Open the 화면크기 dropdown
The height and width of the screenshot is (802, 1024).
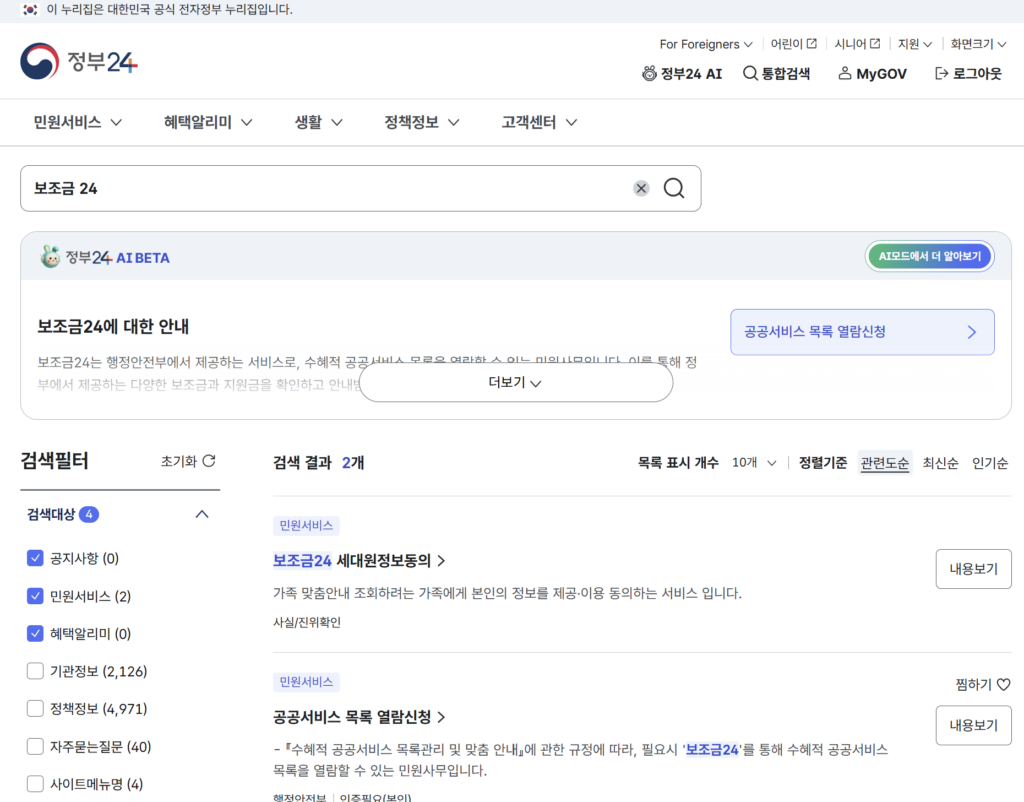click(978, 44)
